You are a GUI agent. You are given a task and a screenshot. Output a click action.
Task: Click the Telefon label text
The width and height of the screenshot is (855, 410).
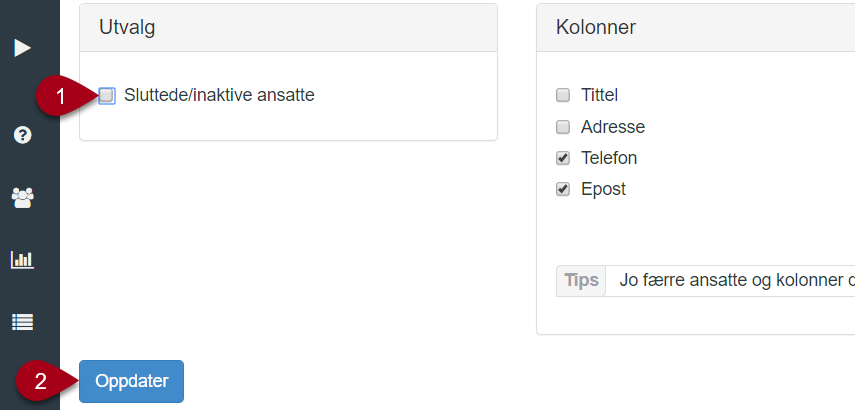pyautogui.click(x=609, y=158)
